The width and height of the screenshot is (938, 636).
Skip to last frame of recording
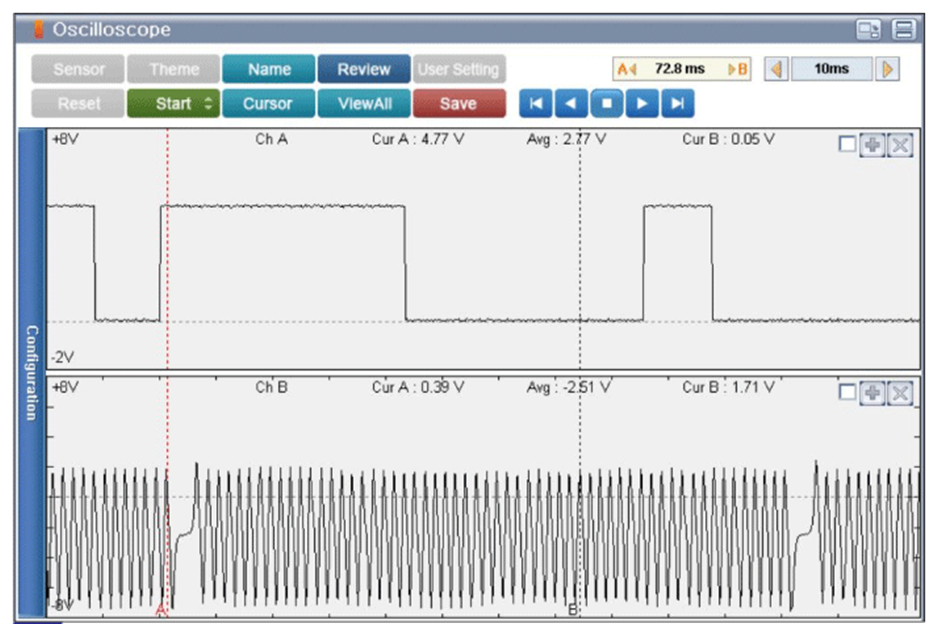677,103
